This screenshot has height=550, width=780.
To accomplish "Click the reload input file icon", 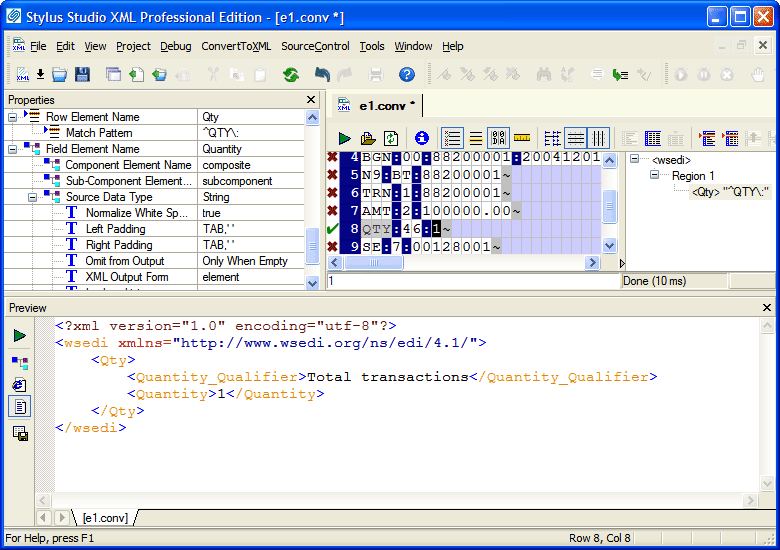I will click(391, 138).
